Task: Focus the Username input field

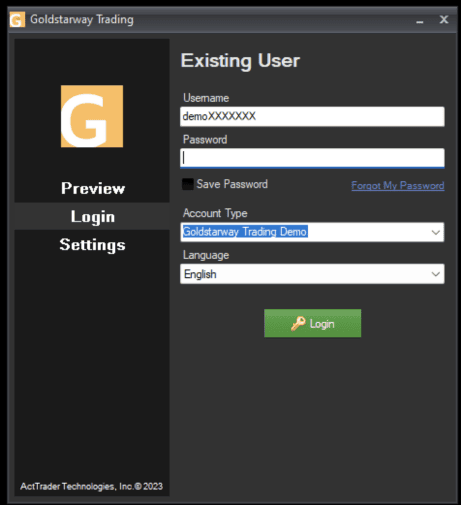Action: click(312, 116)
